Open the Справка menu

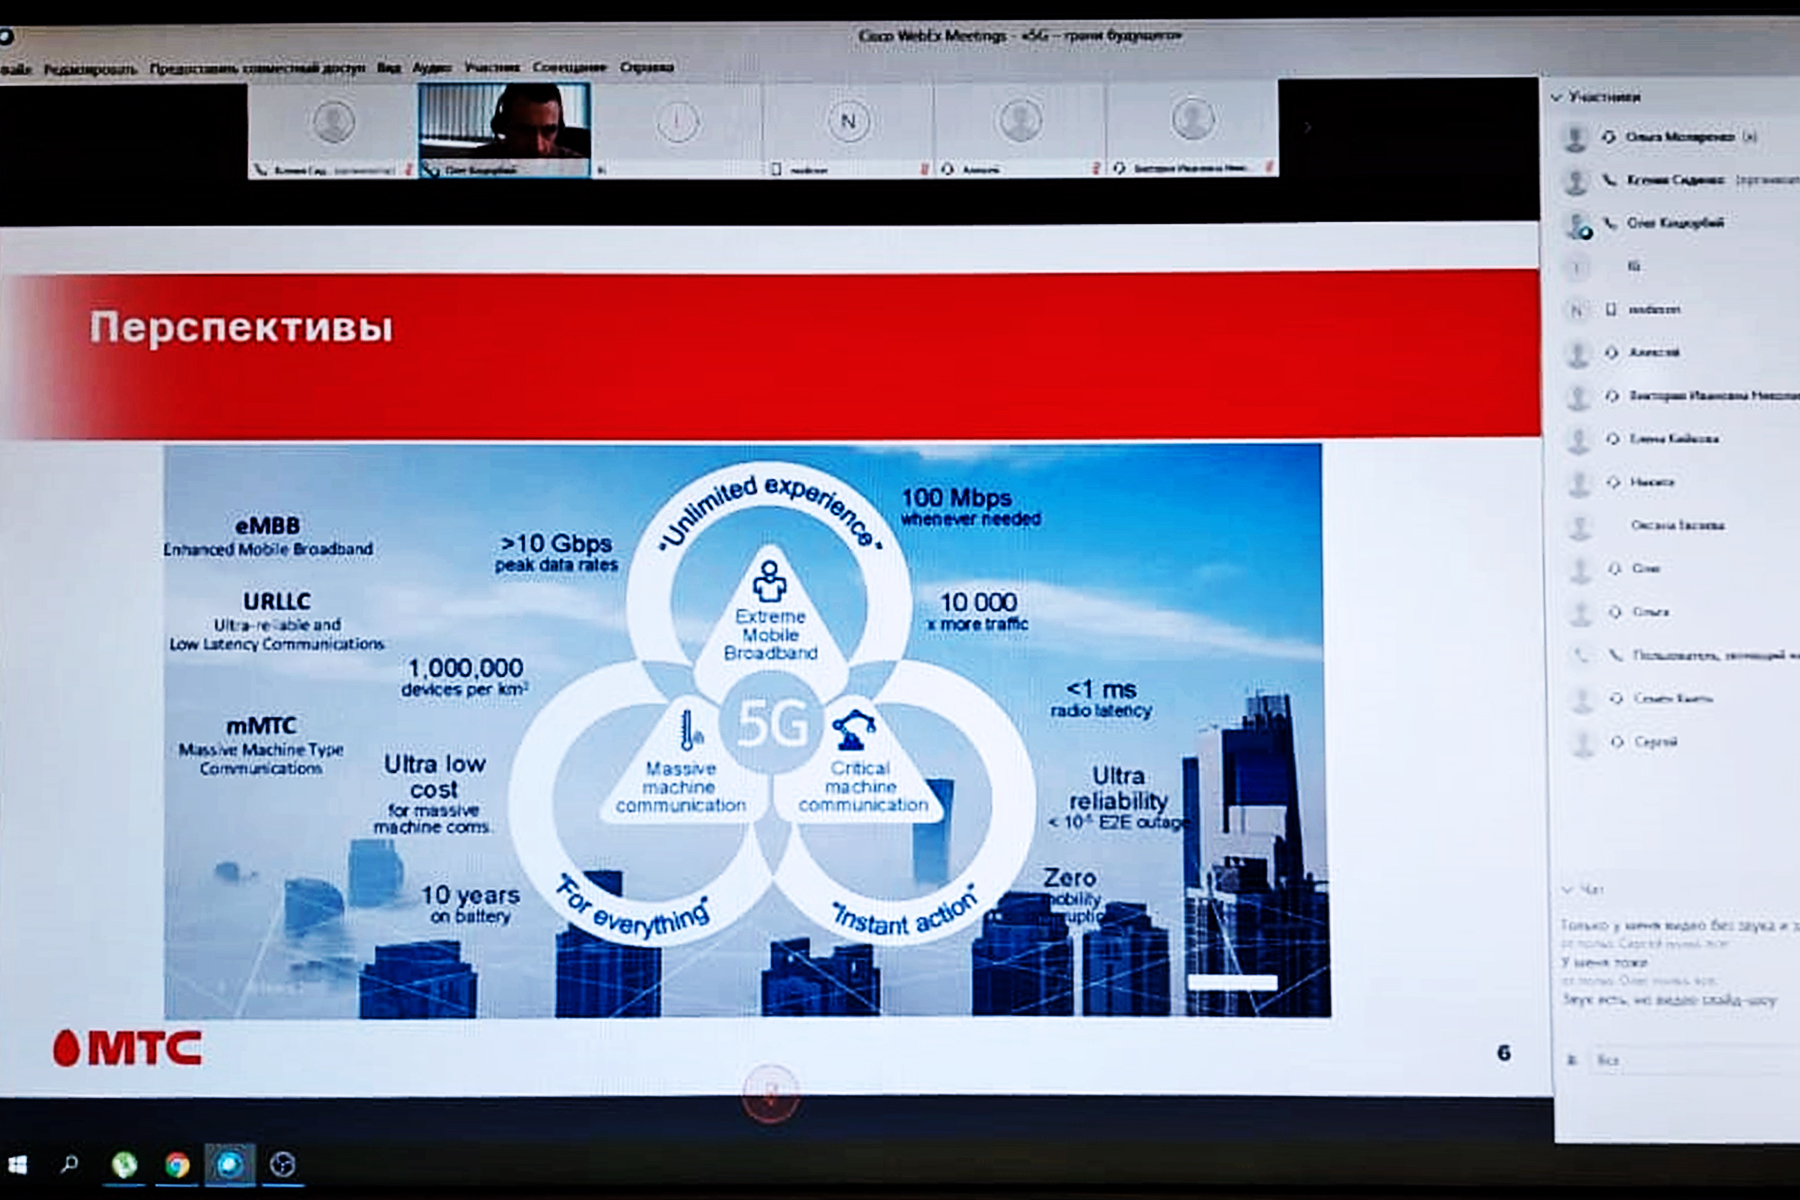tap(646, 68)
